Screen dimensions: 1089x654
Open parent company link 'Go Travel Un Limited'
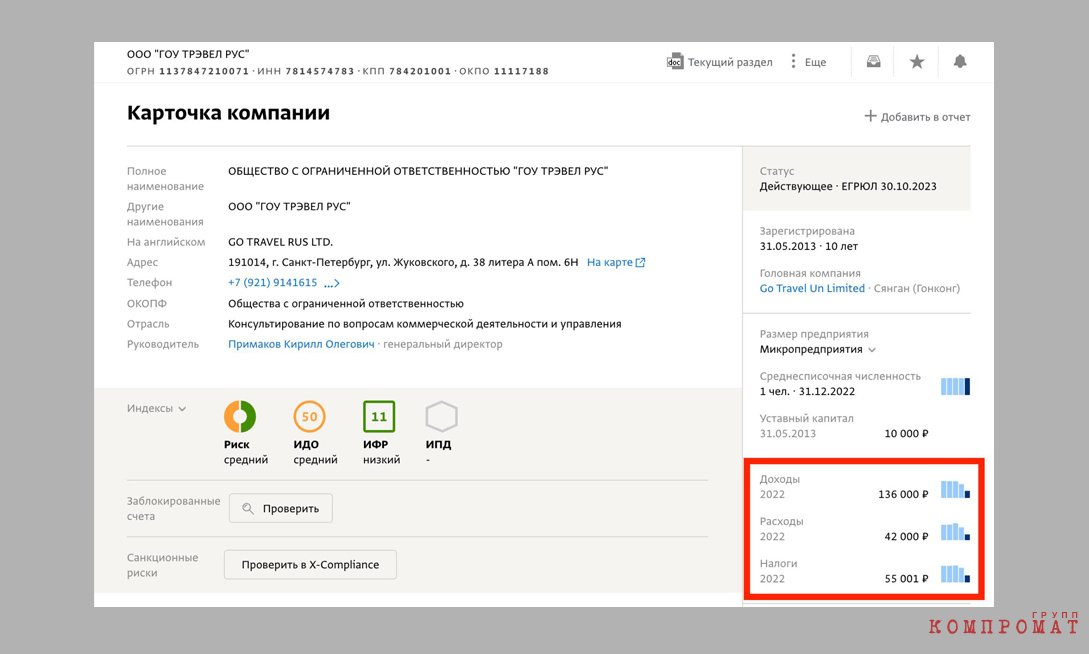(x=812, y=288)
